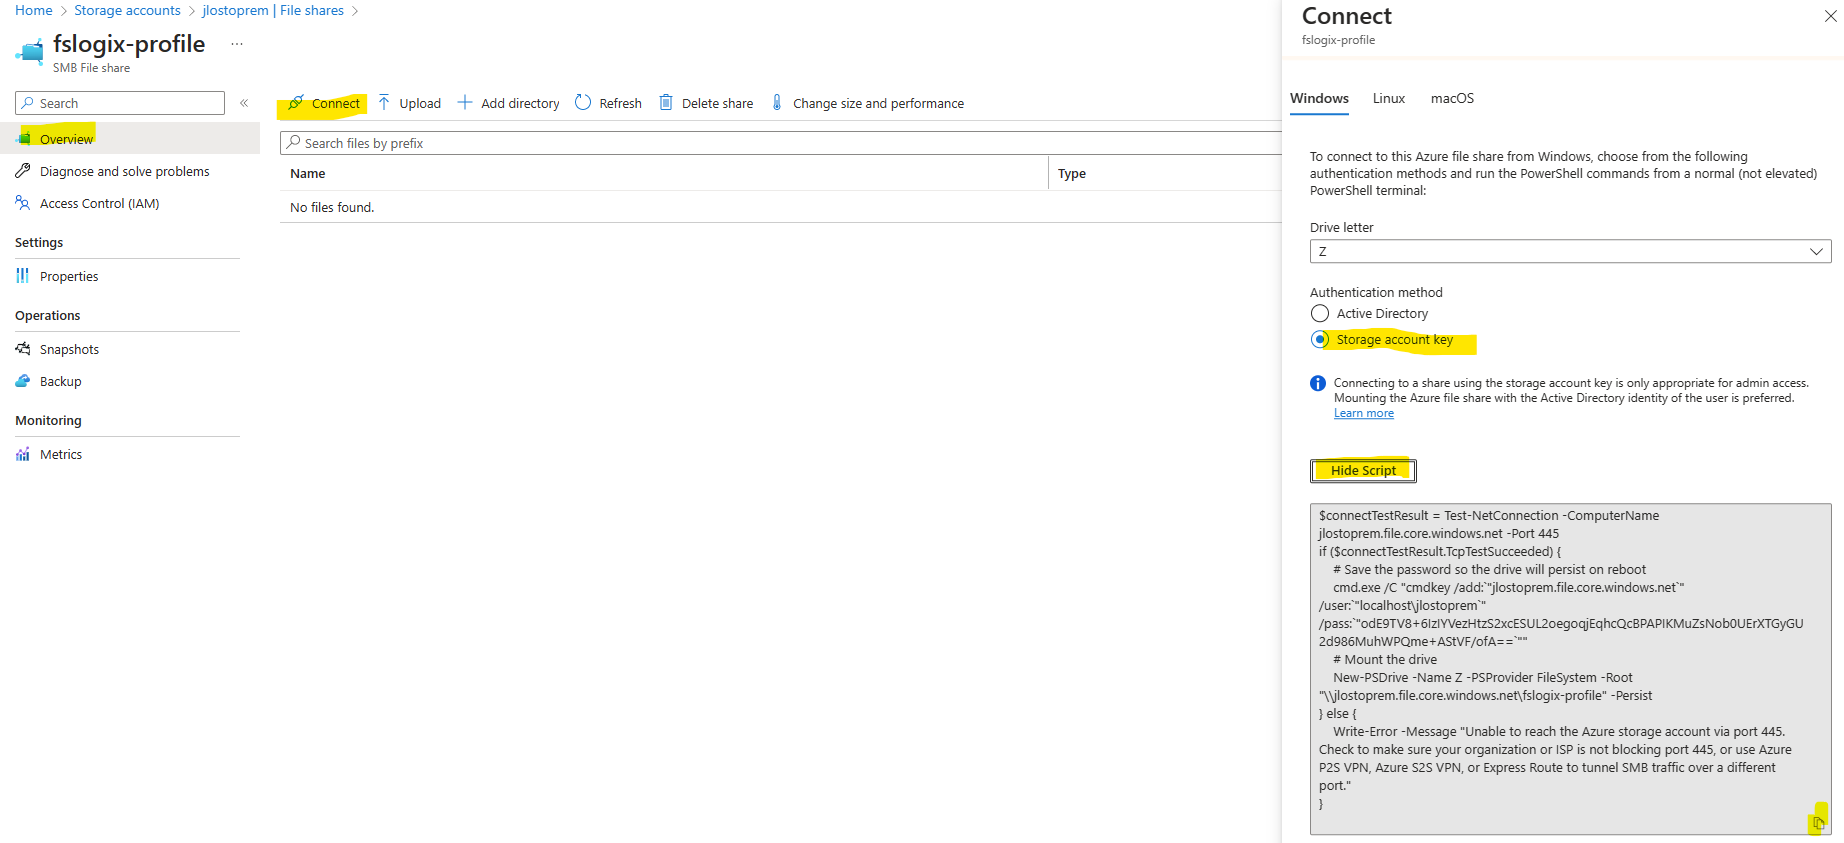Go to jlostoprem | File shares breadcrumb

[273, 10]
